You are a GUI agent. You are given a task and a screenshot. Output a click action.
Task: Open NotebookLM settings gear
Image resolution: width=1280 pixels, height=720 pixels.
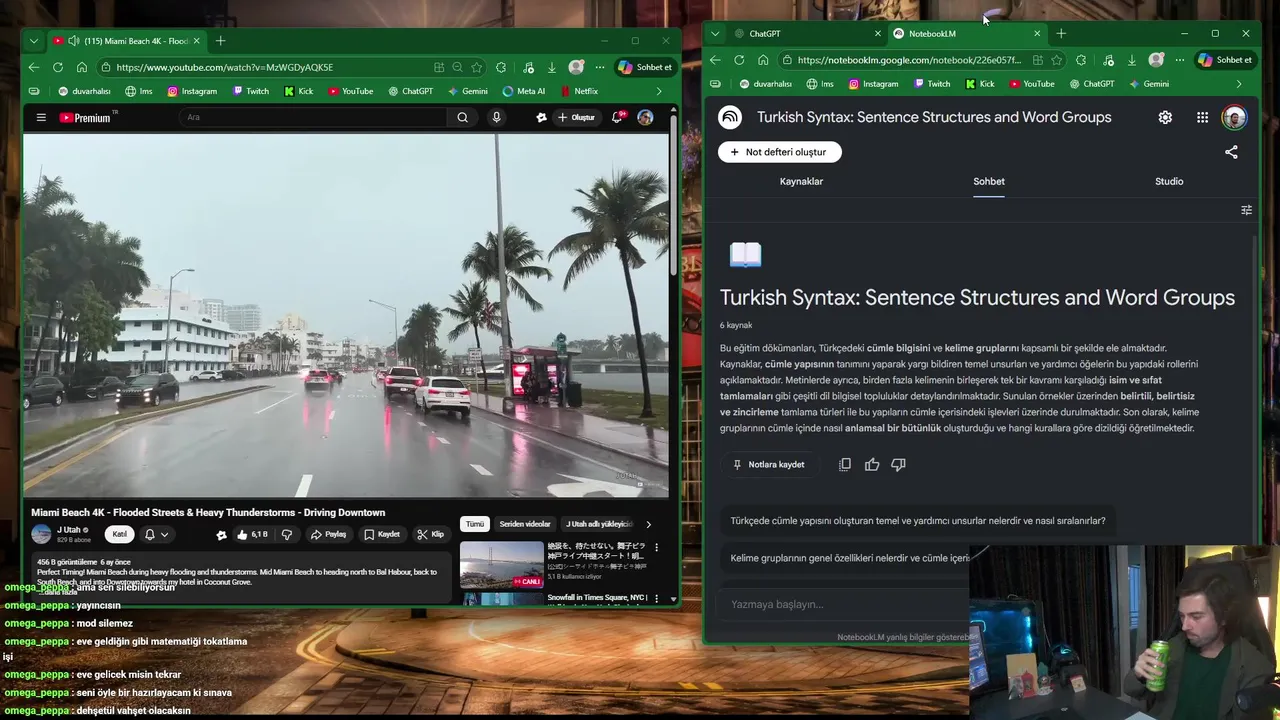pos(1165,117)
